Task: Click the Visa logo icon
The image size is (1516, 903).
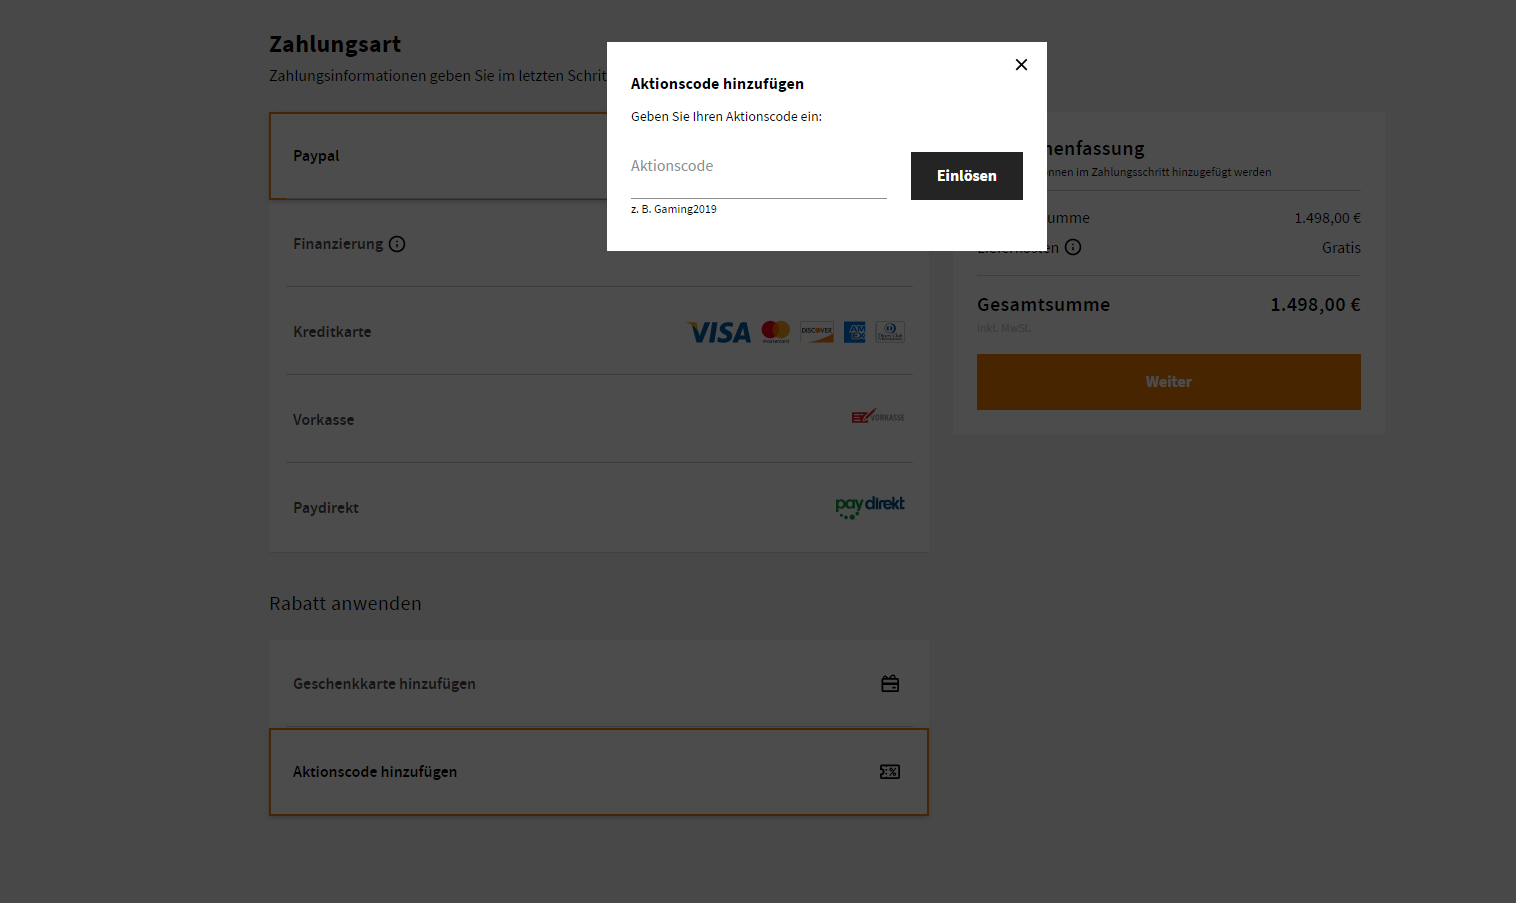Action: pos(719,332)
